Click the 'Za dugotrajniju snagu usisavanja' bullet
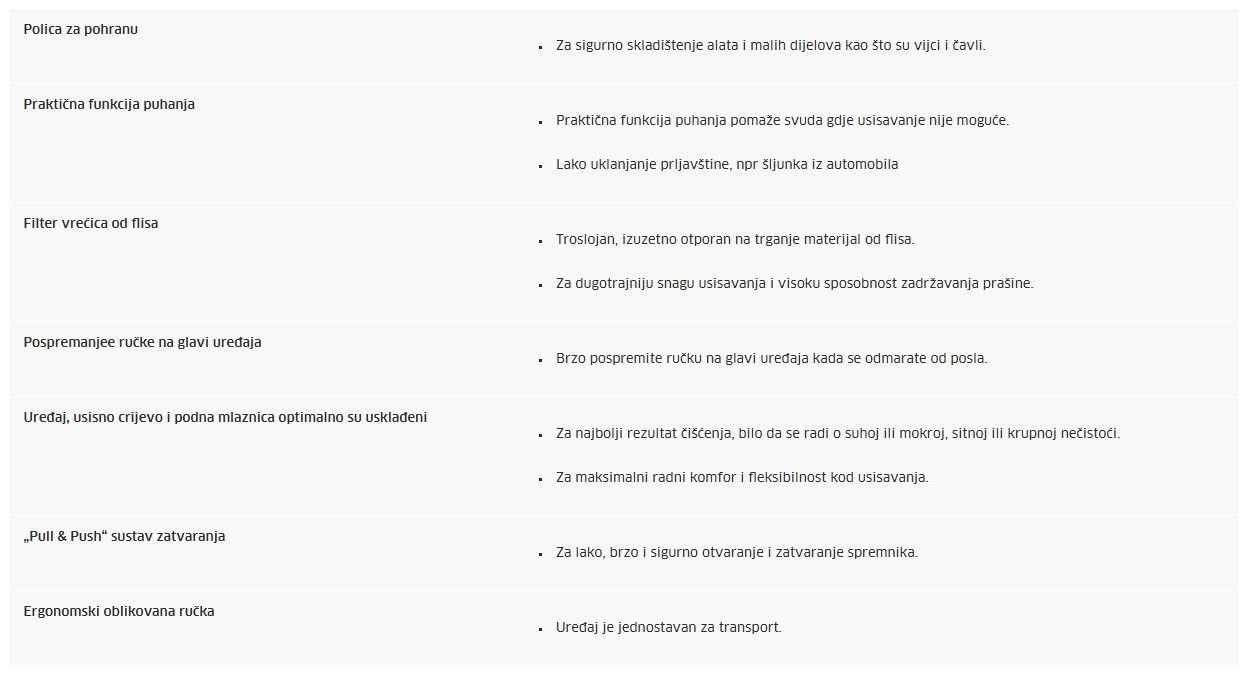 (x=794, y=283)
